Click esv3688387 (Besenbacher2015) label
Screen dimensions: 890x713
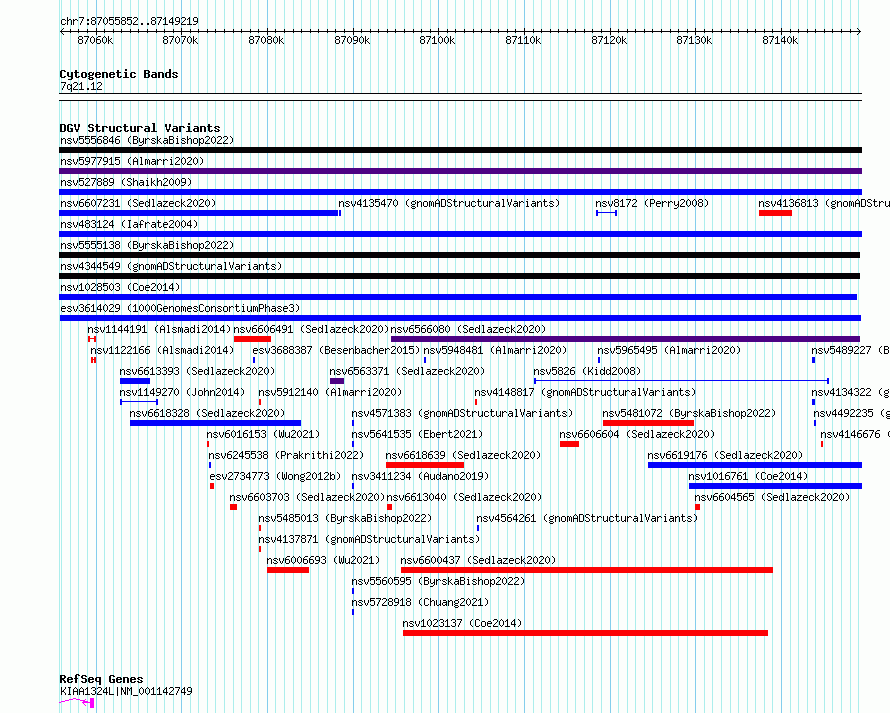click(x=336, y=350)
